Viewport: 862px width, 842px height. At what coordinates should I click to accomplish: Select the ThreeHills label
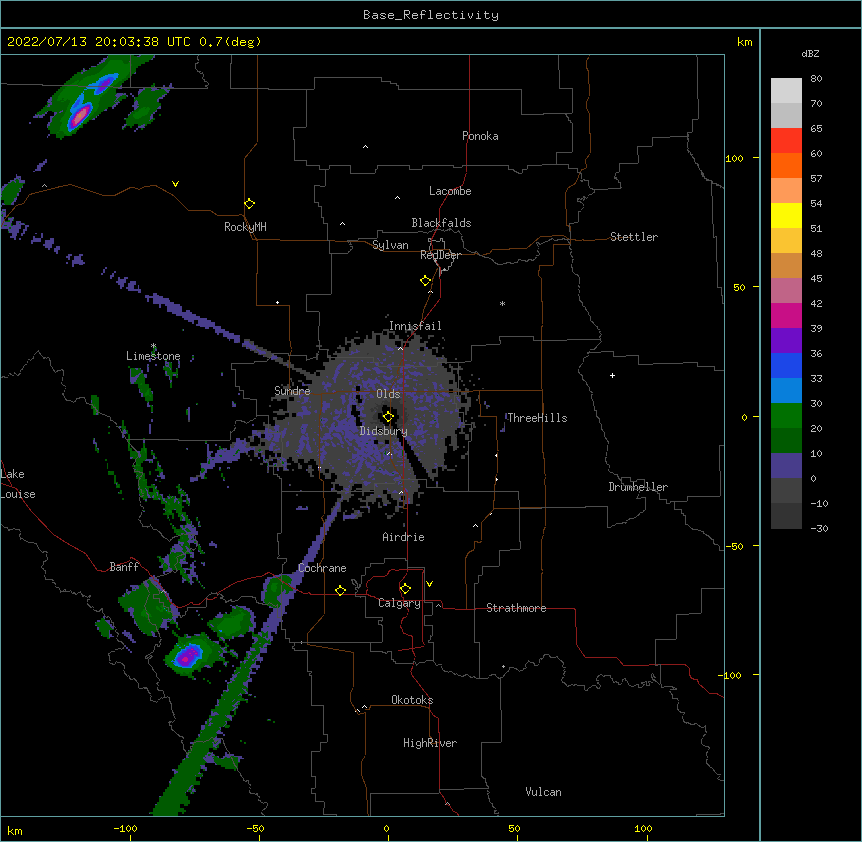click(537, 418)
